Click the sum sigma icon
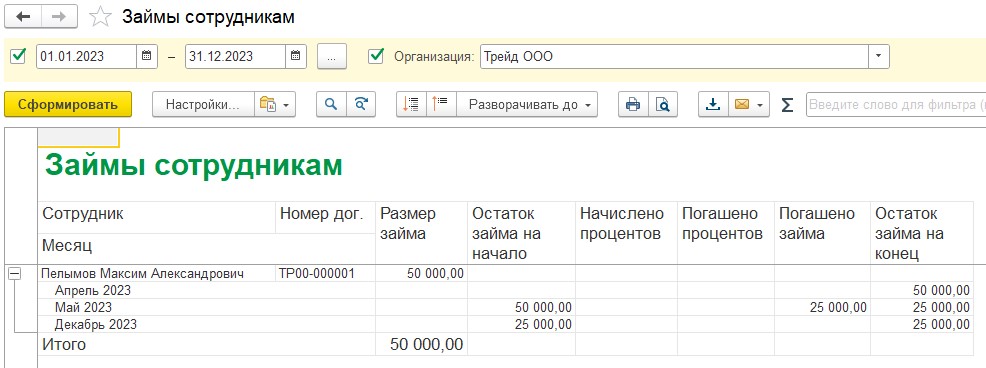The image size is (986, 368). [787, 104]
